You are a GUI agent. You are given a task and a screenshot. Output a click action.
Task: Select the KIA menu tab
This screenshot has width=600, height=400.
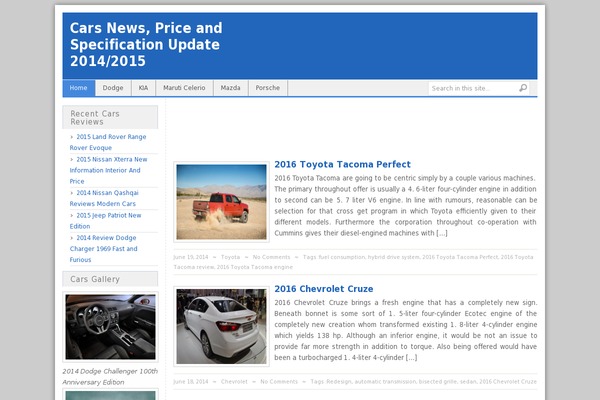point(143,88)
